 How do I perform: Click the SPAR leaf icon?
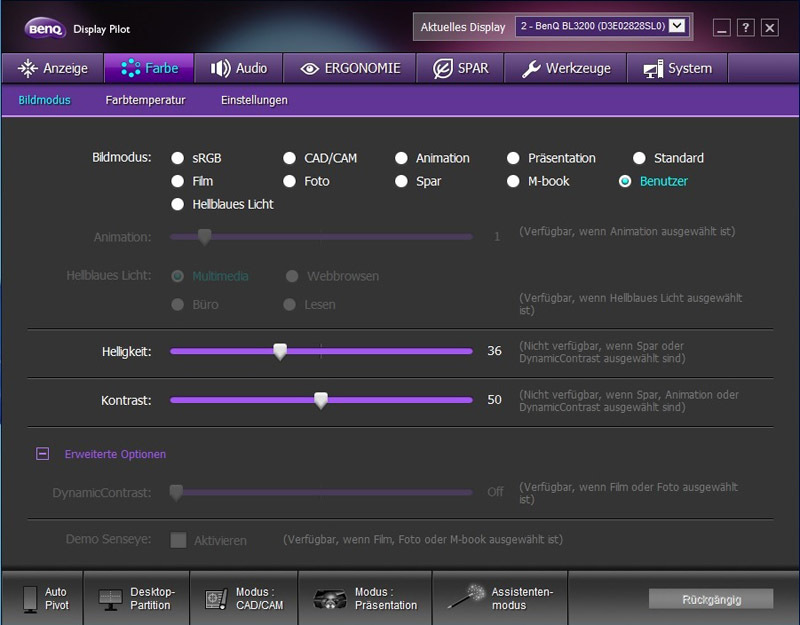(x=442, y=68)
